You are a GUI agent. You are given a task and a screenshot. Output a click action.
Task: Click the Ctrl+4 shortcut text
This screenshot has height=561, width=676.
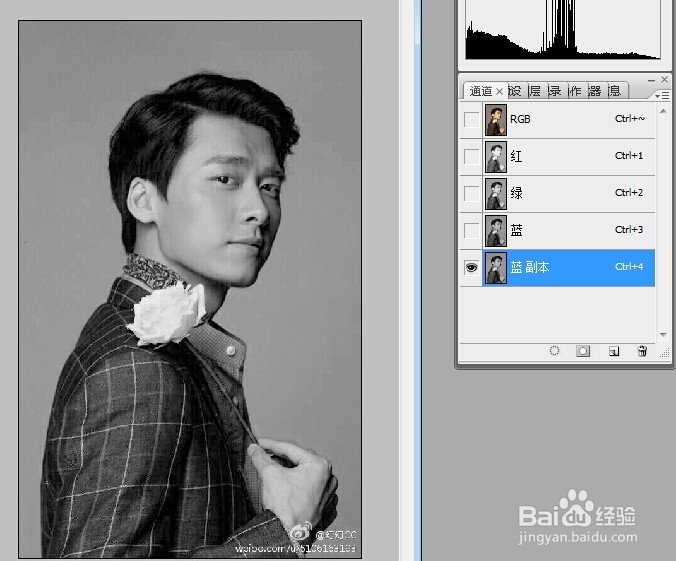[x=629, y=266]
